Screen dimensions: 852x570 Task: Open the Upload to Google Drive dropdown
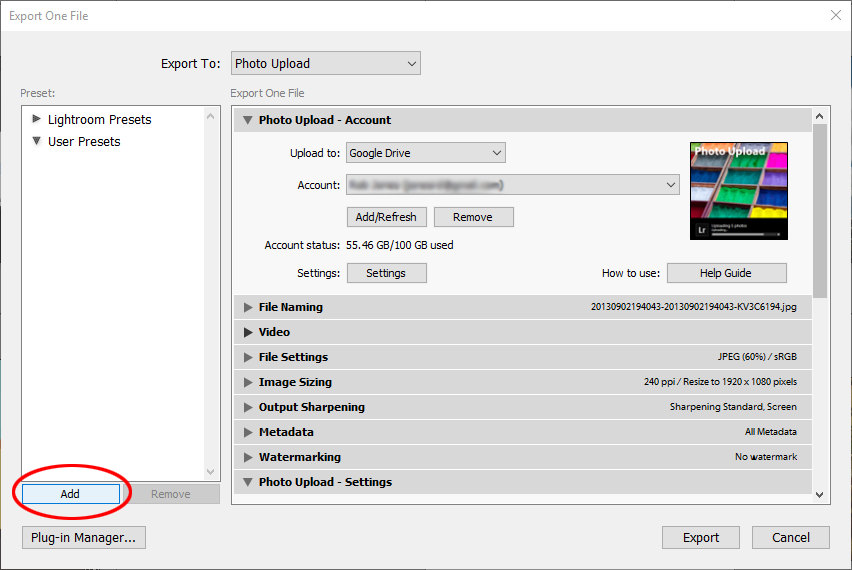[x=425, y=153]
